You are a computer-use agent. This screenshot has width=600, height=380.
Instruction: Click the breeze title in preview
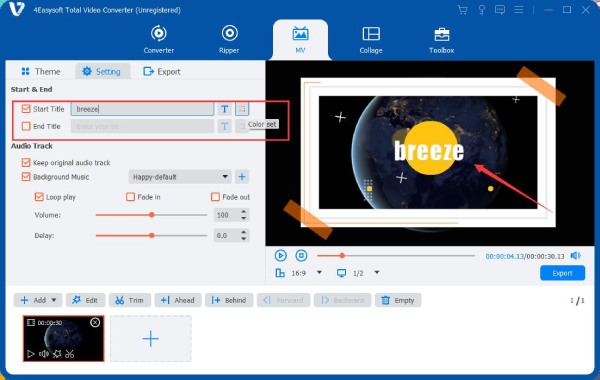429,151
